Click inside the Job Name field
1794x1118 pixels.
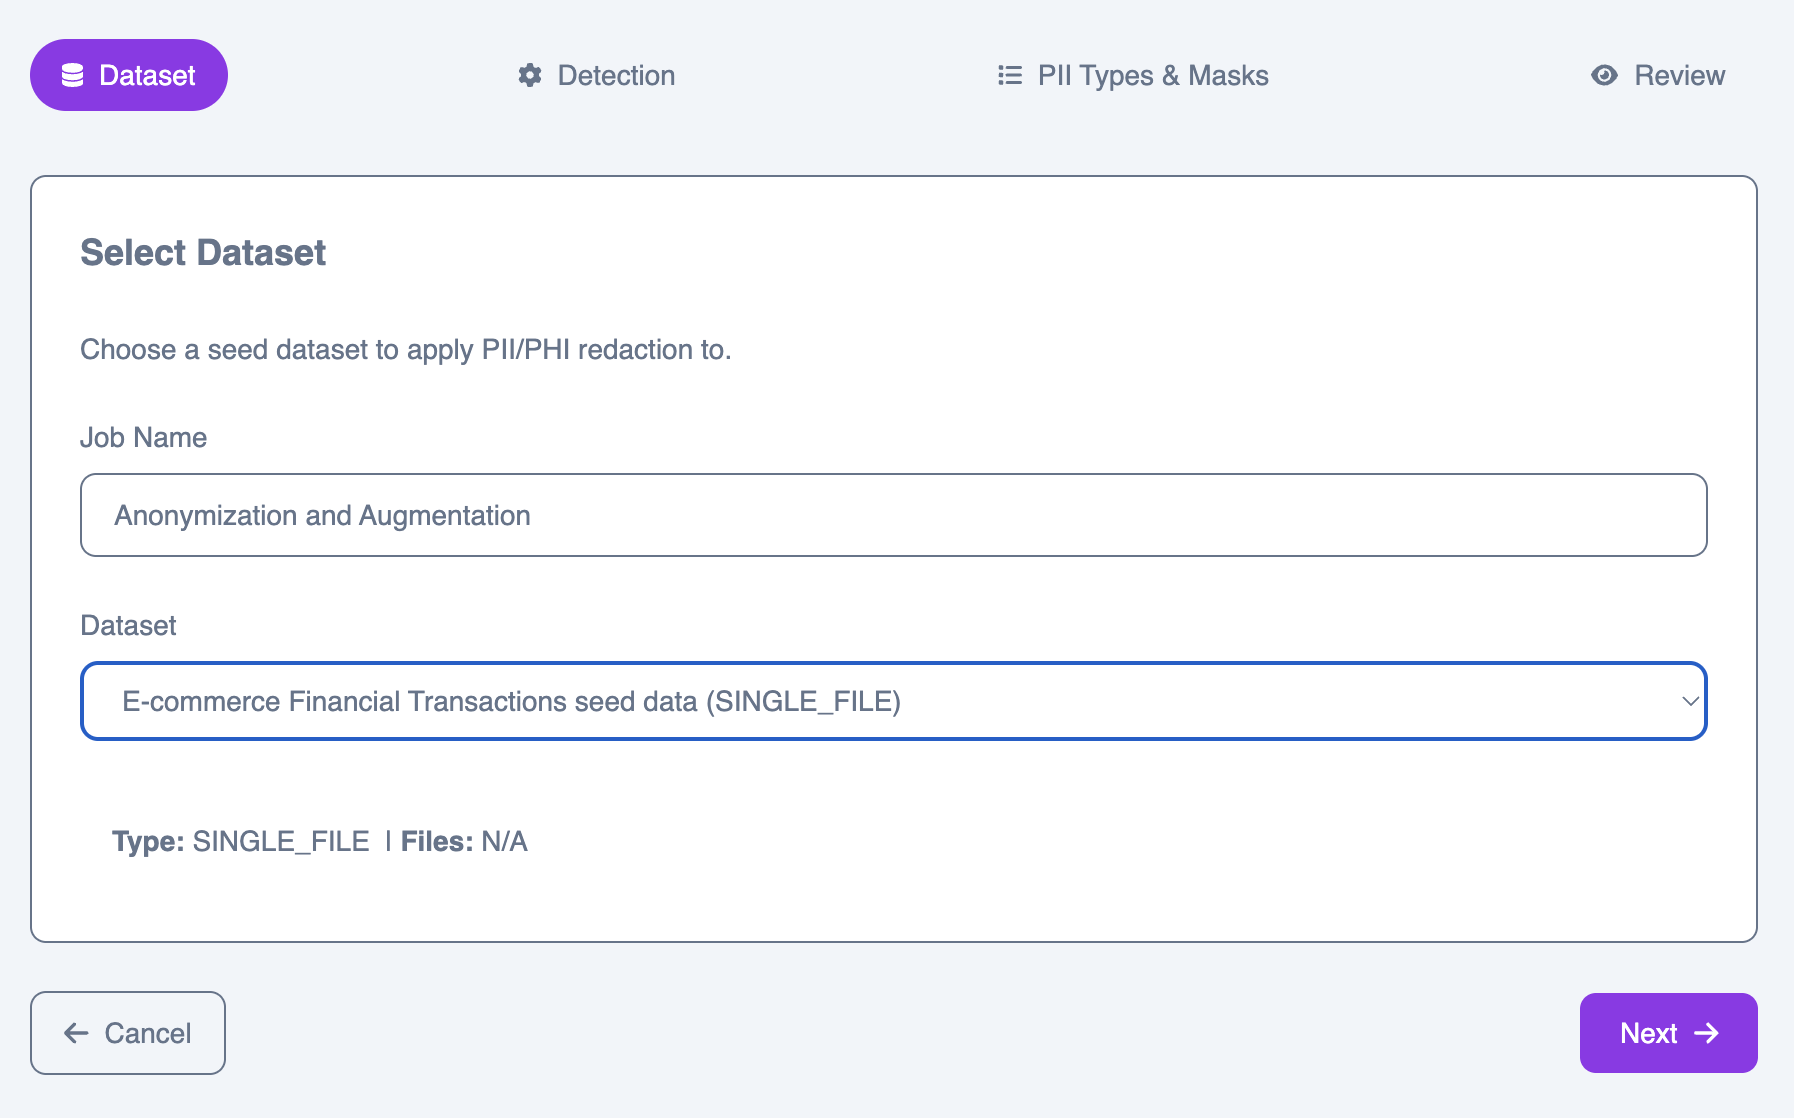(x=893, y=515)
